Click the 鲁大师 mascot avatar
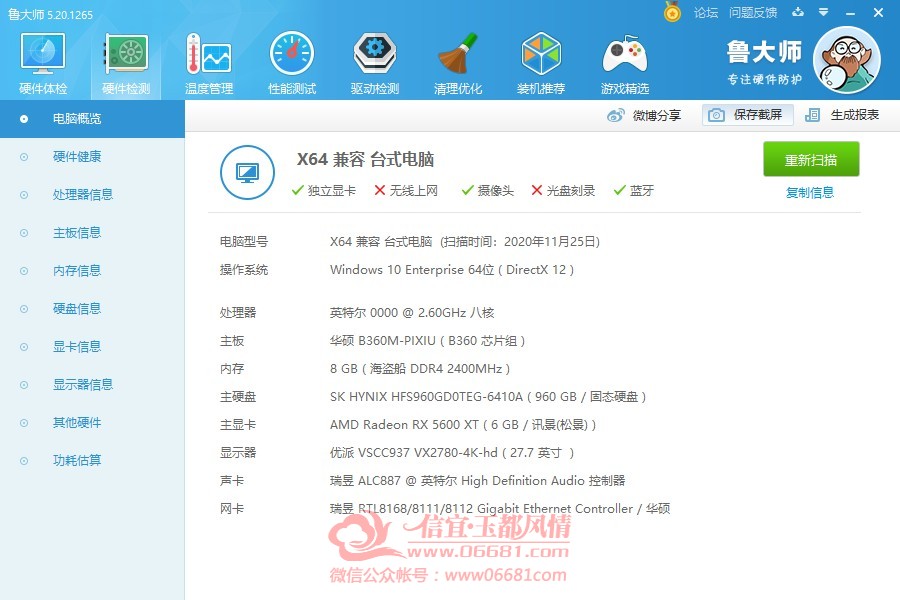This screenshot has height=600, width=900. [x=847, y=60]
